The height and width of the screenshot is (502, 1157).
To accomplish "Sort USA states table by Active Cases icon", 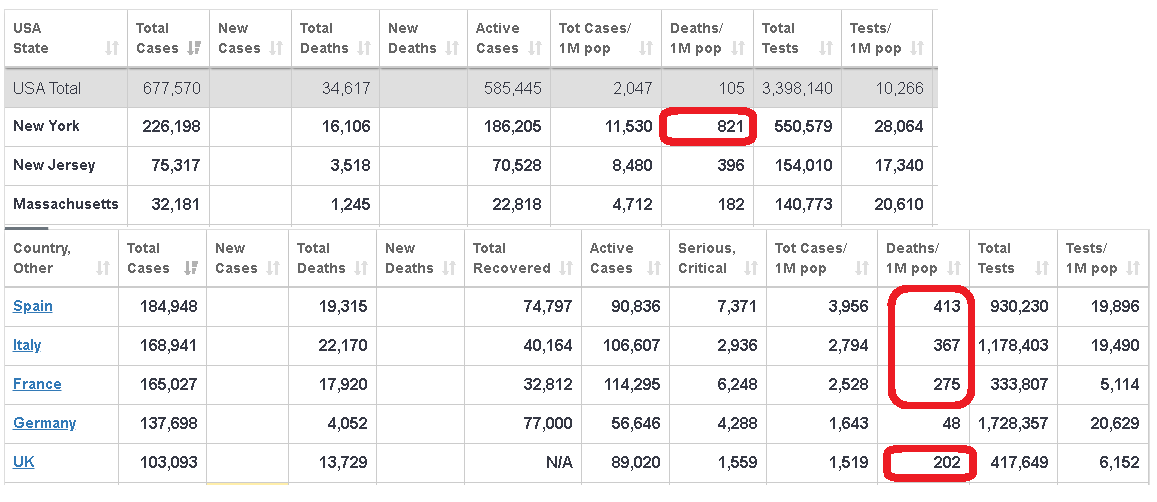I will click(534, 48).
